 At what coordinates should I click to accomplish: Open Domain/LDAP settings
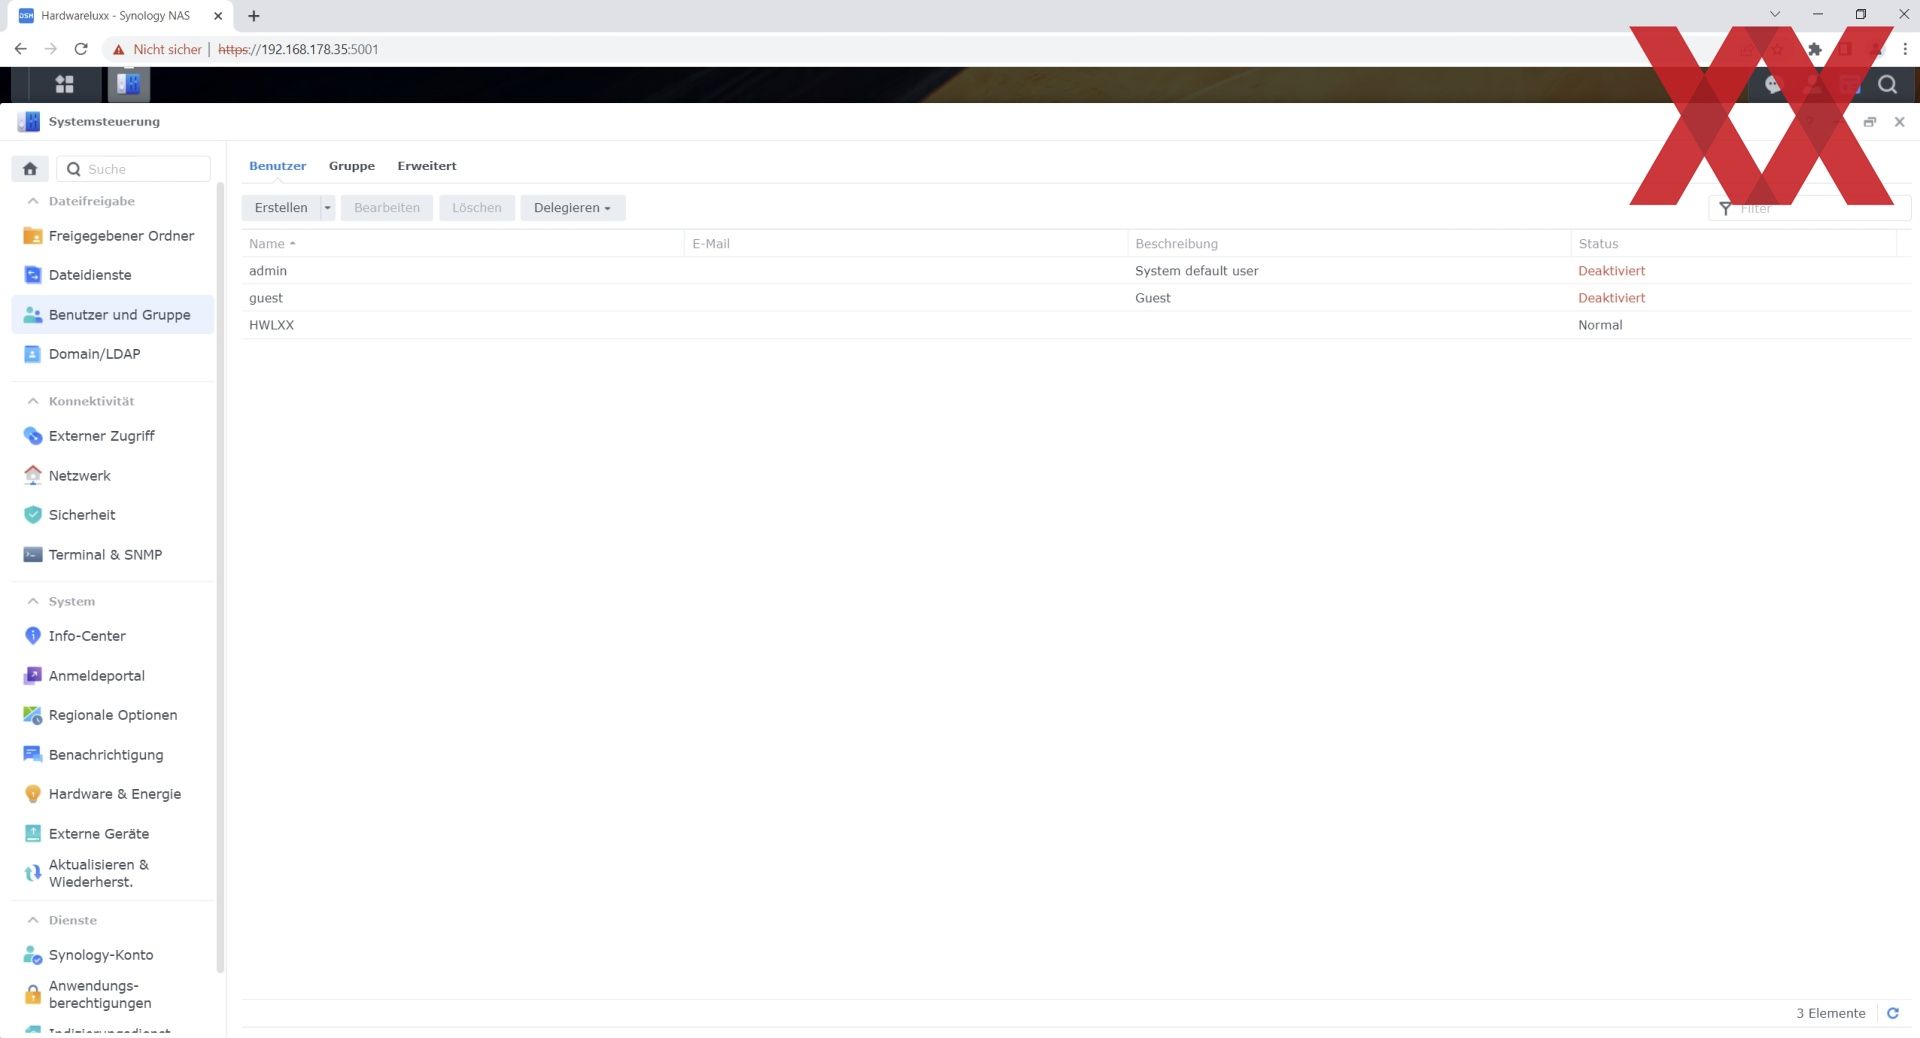coord(113,354)
